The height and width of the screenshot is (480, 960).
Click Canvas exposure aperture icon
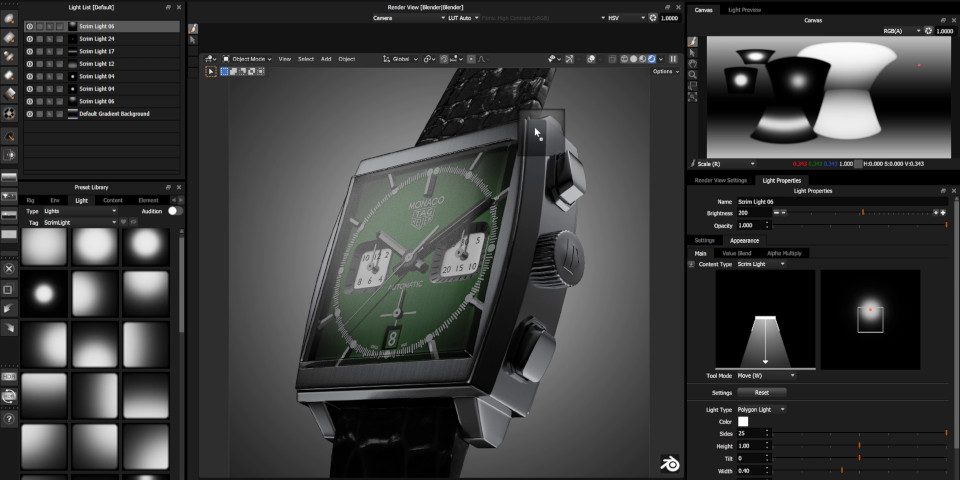tap(929, 30)
